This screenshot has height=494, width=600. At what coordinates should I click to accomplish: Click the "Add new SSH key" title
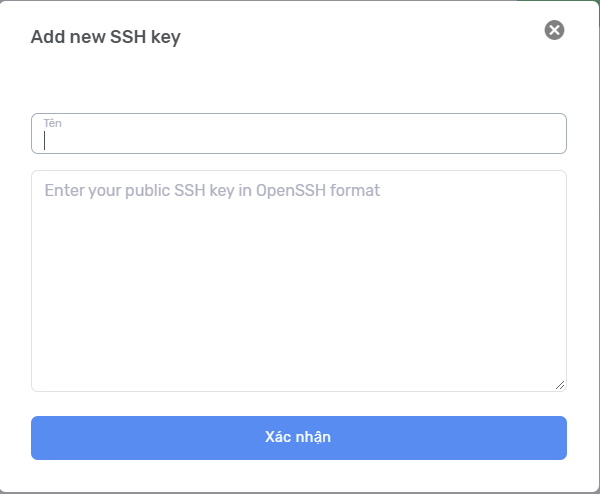[x=106, y=37]
